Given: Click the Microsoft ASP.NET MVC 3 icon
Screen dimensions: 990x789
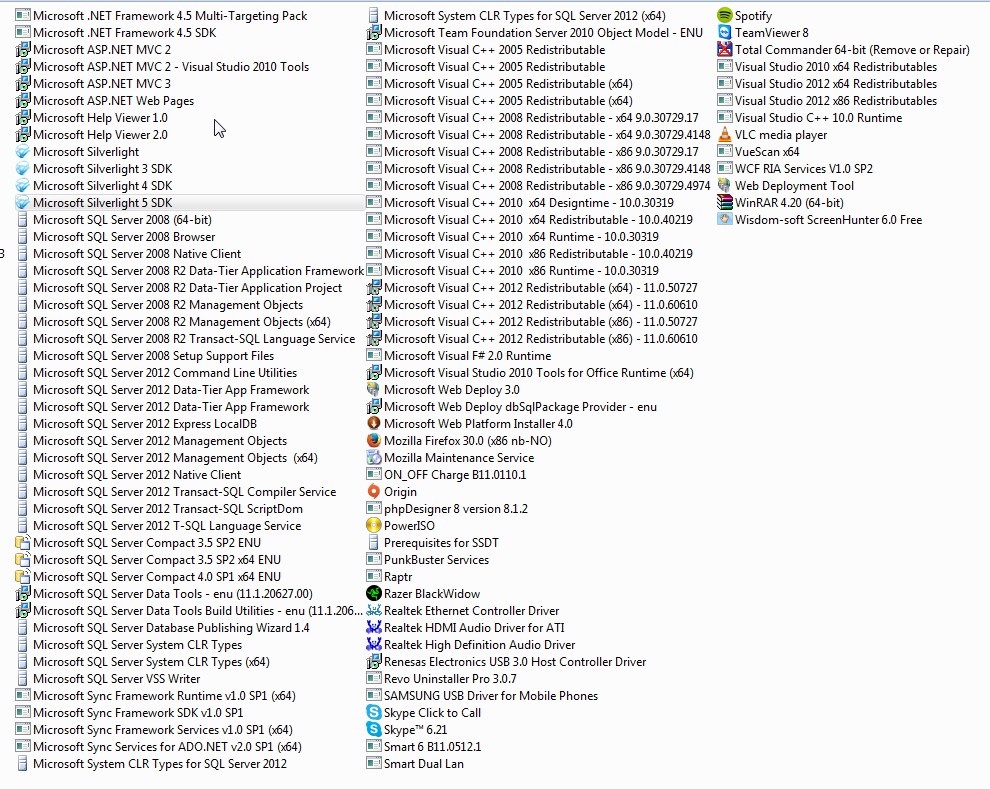Looking at the screenshot, I should tap(23, 83).
